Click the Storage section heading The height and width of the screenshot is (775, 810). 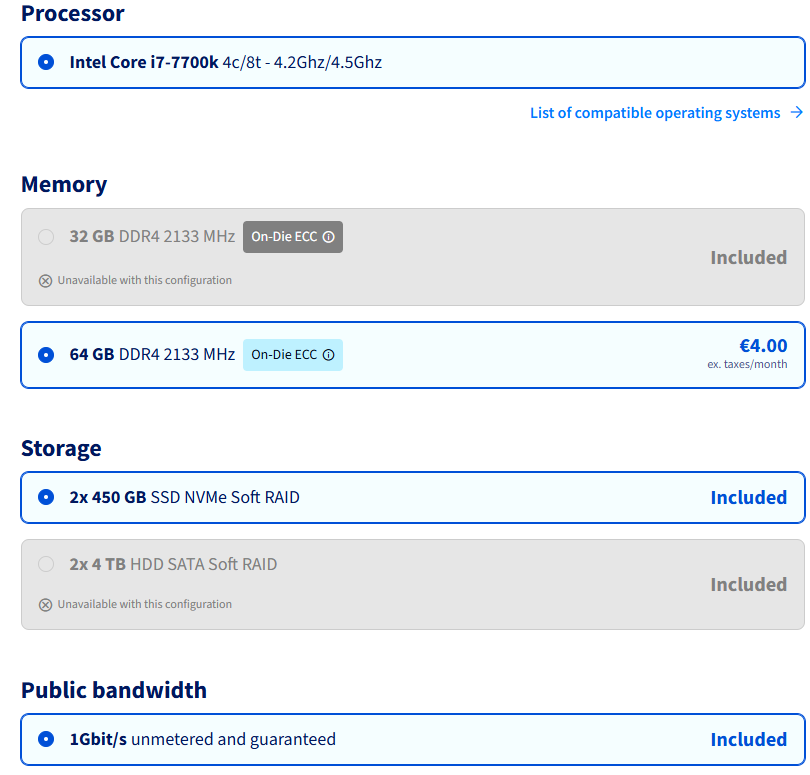pos(61,448)
